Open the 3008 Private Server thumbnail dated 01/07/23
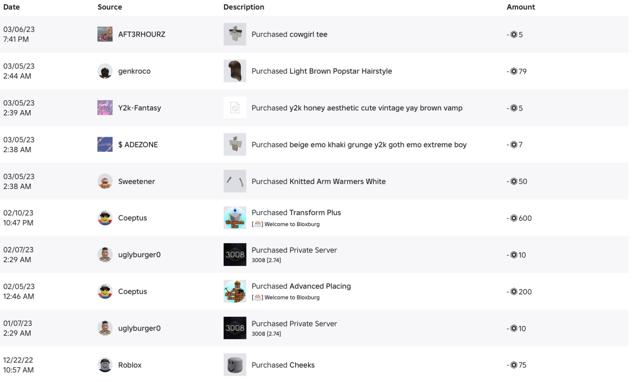 (235, 328)
